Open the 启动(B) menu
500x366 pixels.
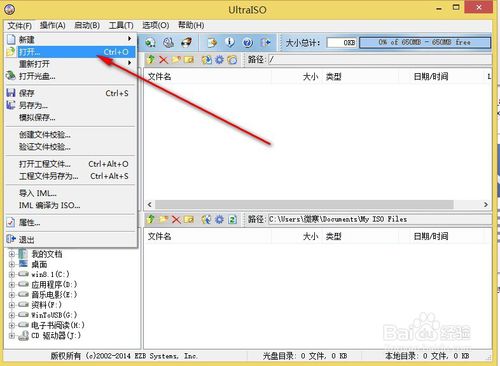[x=87, y=25]
